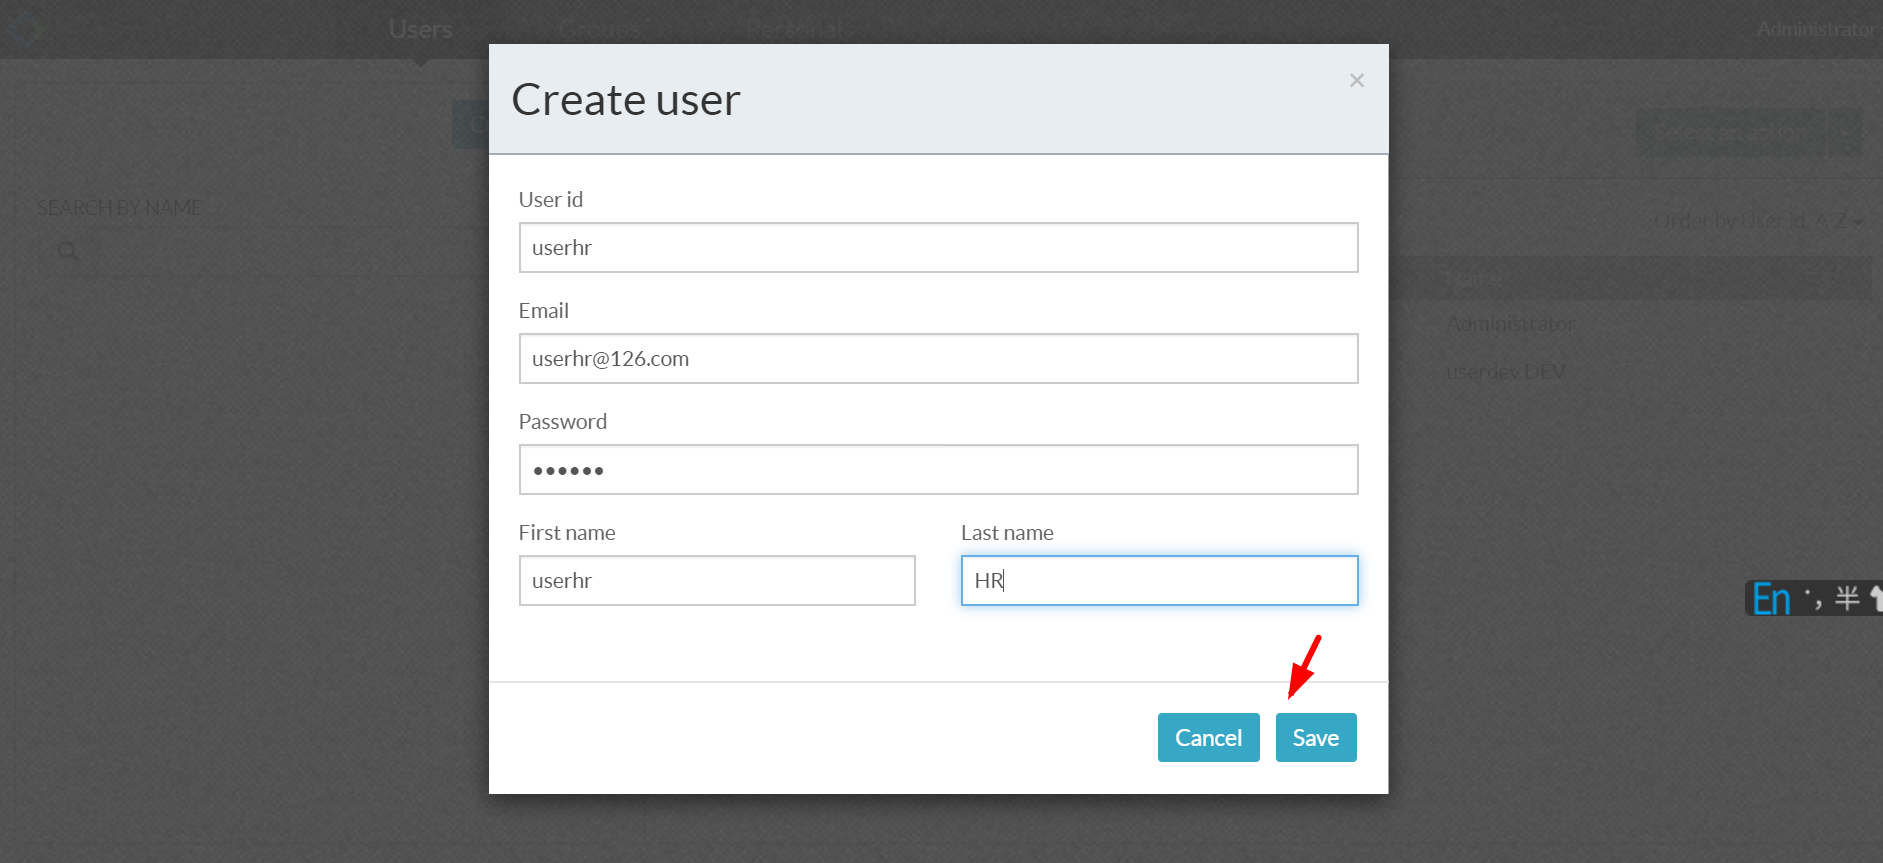Select userdev DEV row in users list
This screenshot has width=1883, height=863.
(1506, 372)
